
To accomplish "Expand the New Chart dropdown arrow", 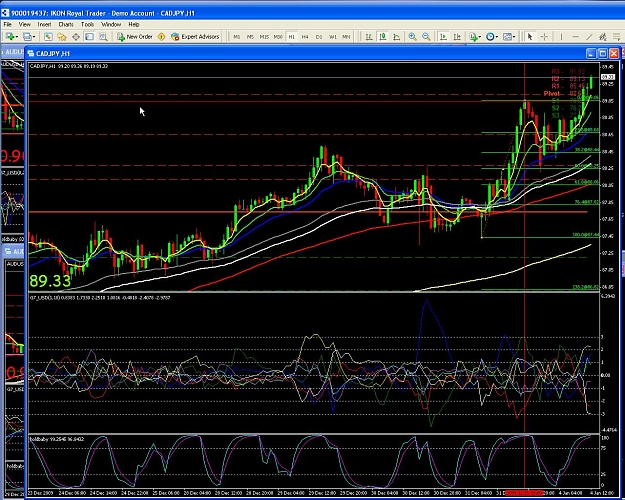I will coord(17,37).
